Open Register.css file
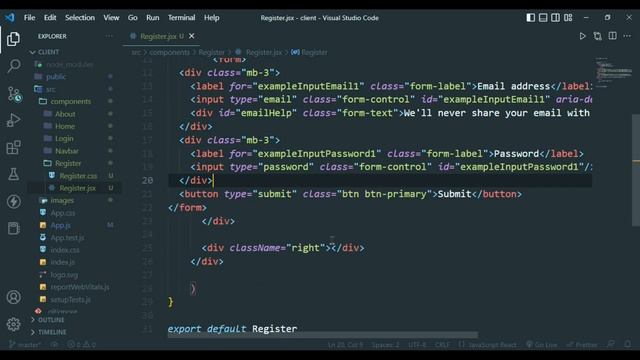Viewport: 640px width, 360px height. pos(78,176)
